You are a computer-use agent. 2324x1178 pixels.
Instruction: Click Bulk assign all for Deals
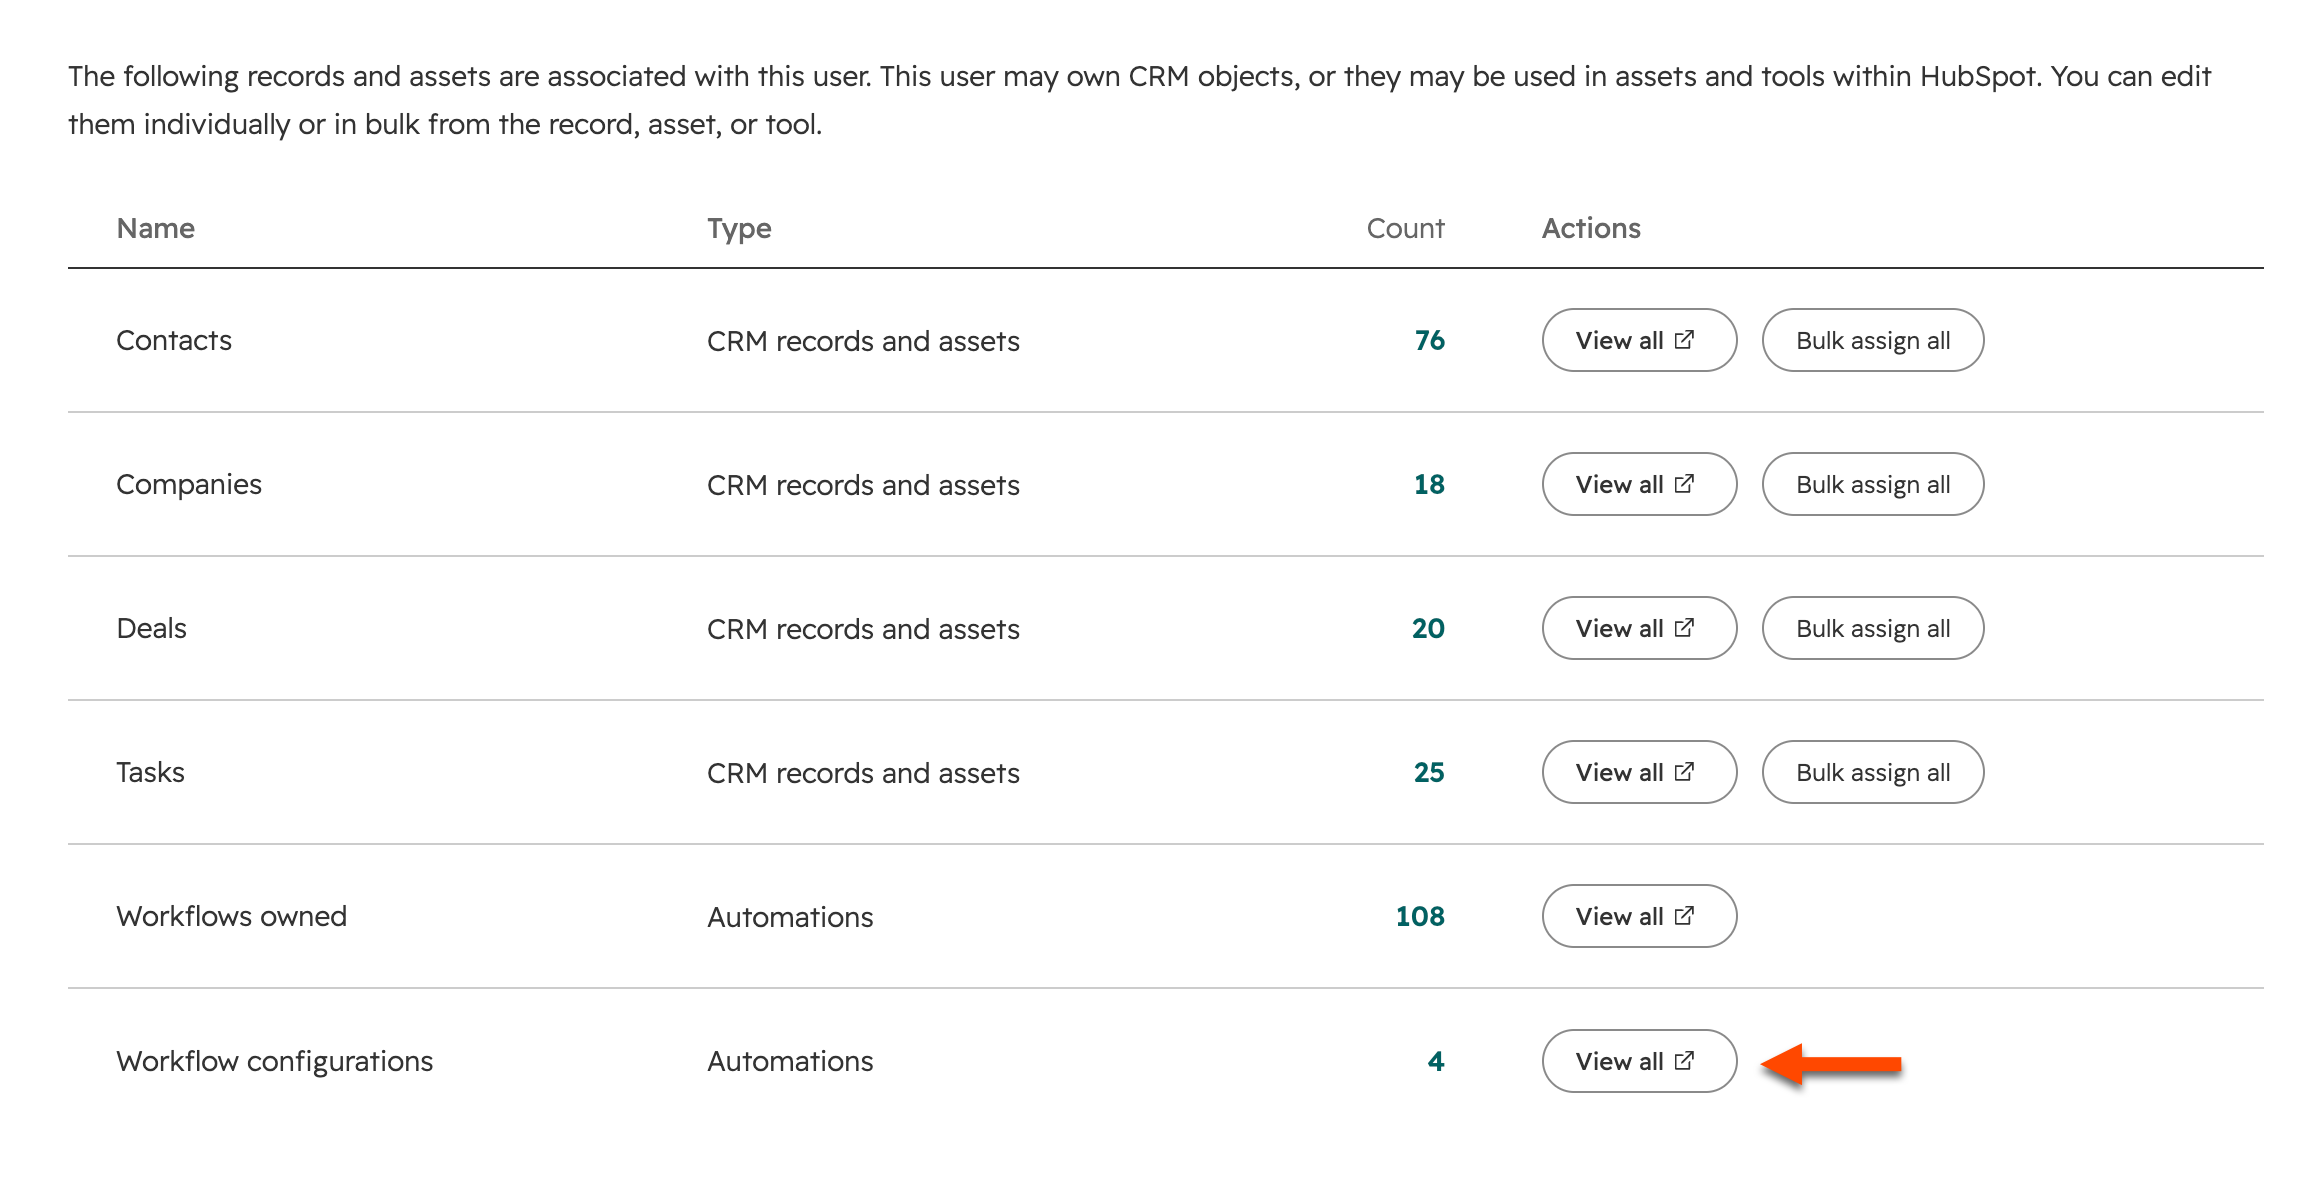click(1872, 628)
